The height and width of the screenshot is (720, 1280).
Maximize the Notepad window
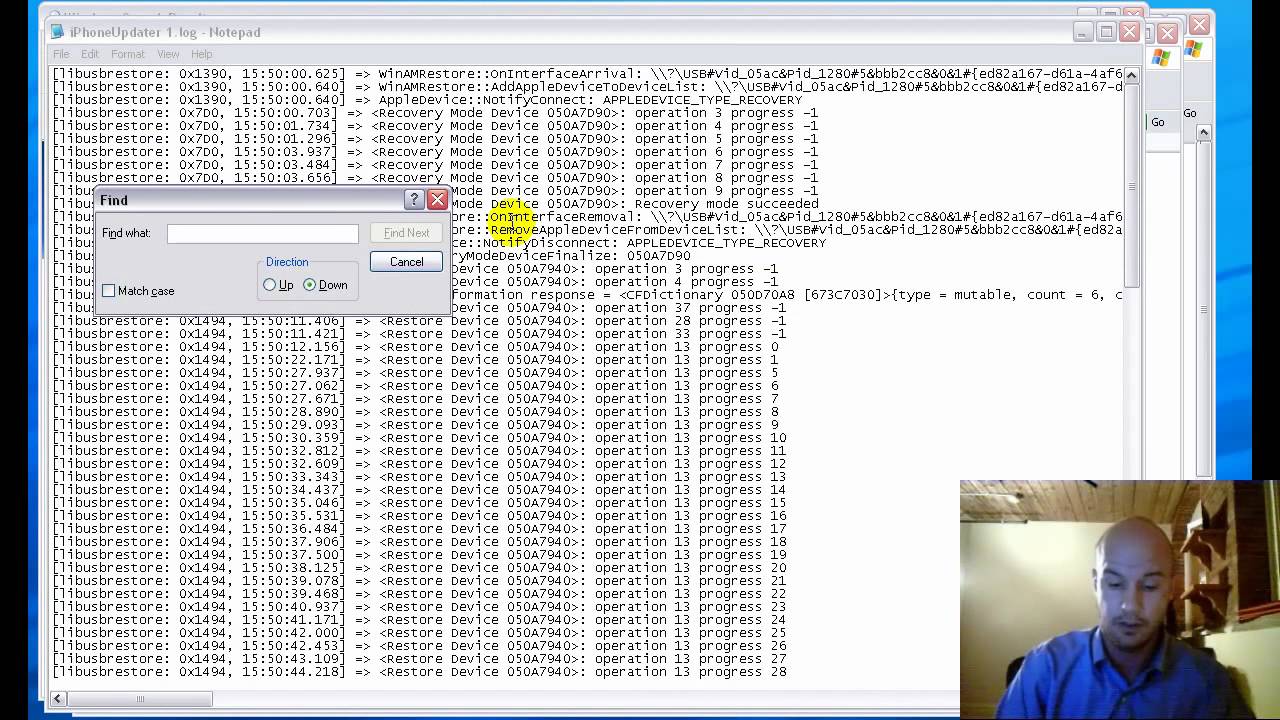1106,32
